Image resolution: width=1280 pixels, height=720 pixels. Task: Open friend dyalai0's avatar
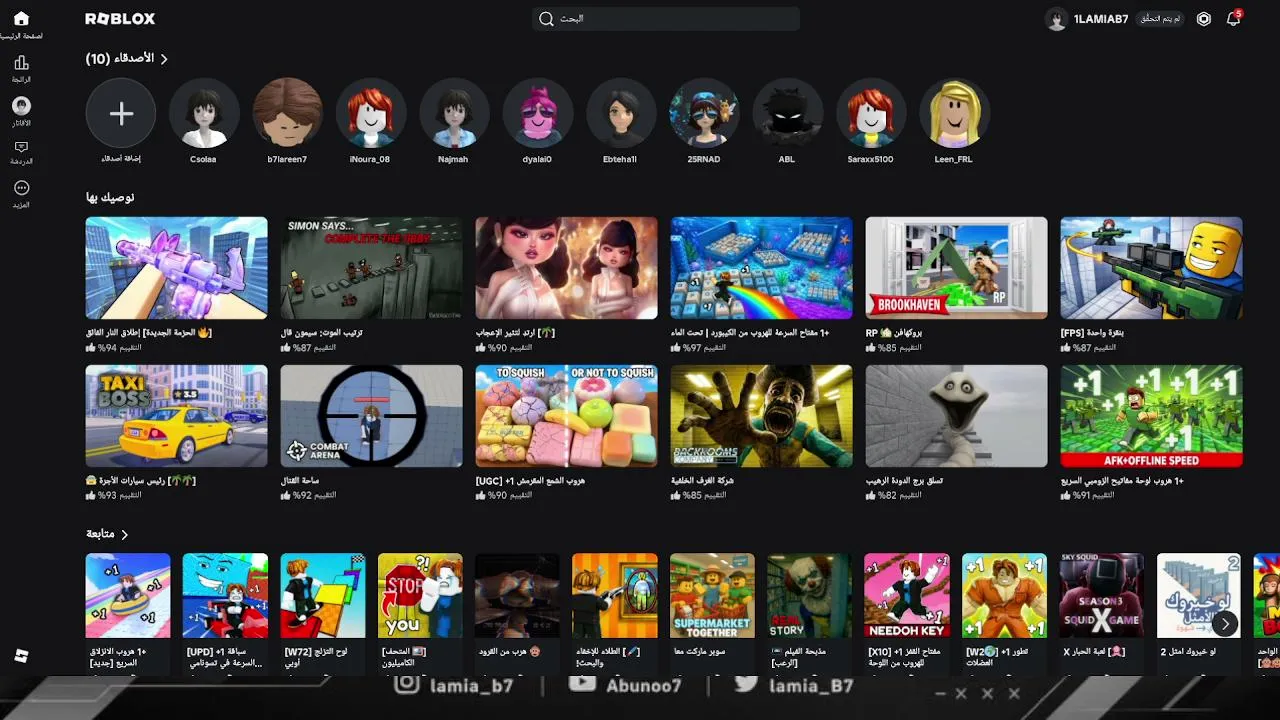pyautogui.click(x=537, y=114)
